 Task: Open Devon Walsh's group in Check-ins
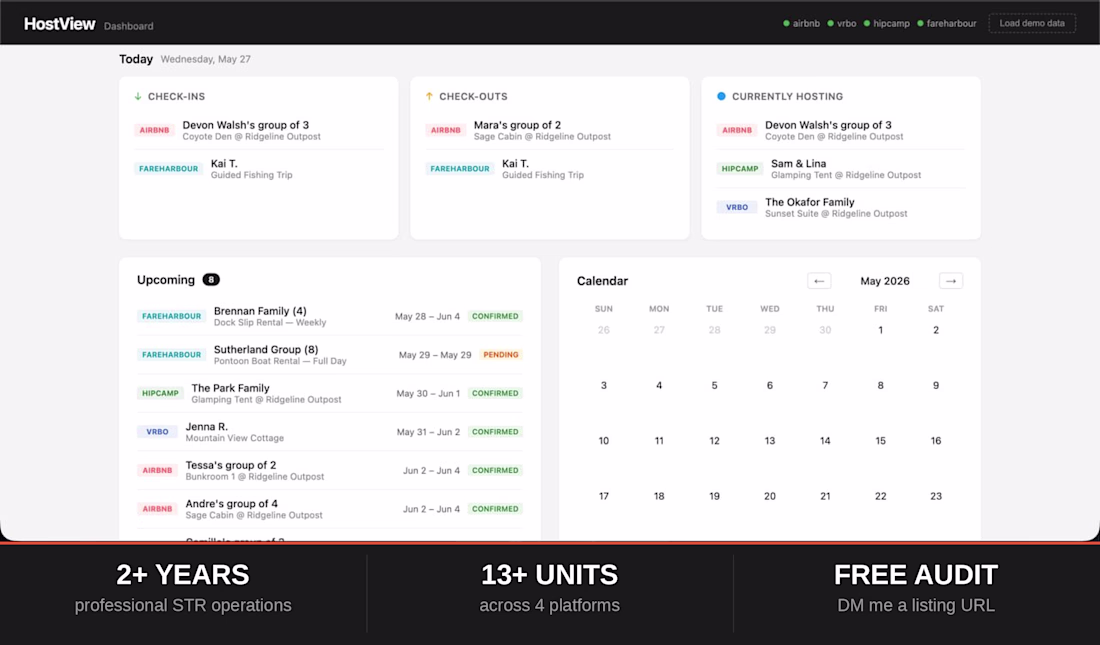259,130
